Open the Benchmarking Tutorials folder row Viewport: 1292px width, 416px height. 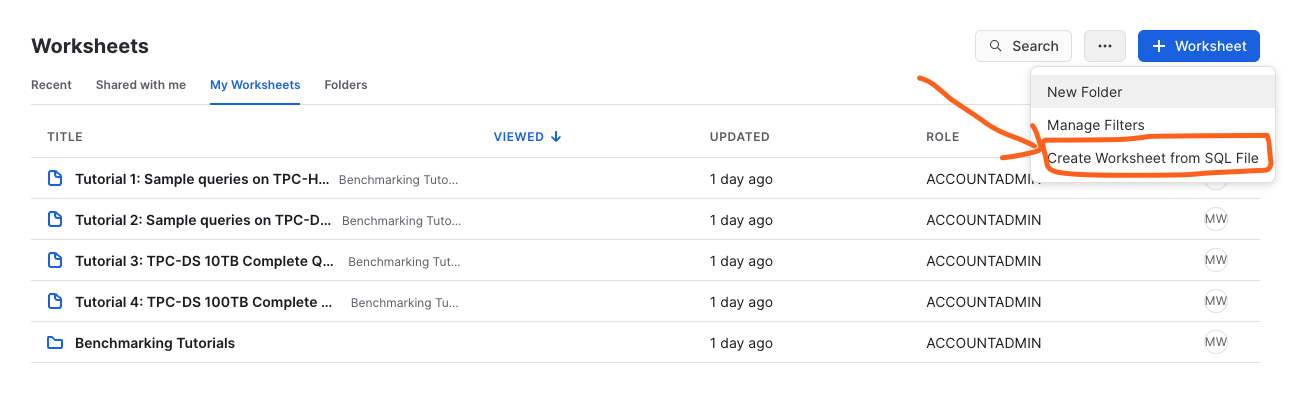[155, 343]
